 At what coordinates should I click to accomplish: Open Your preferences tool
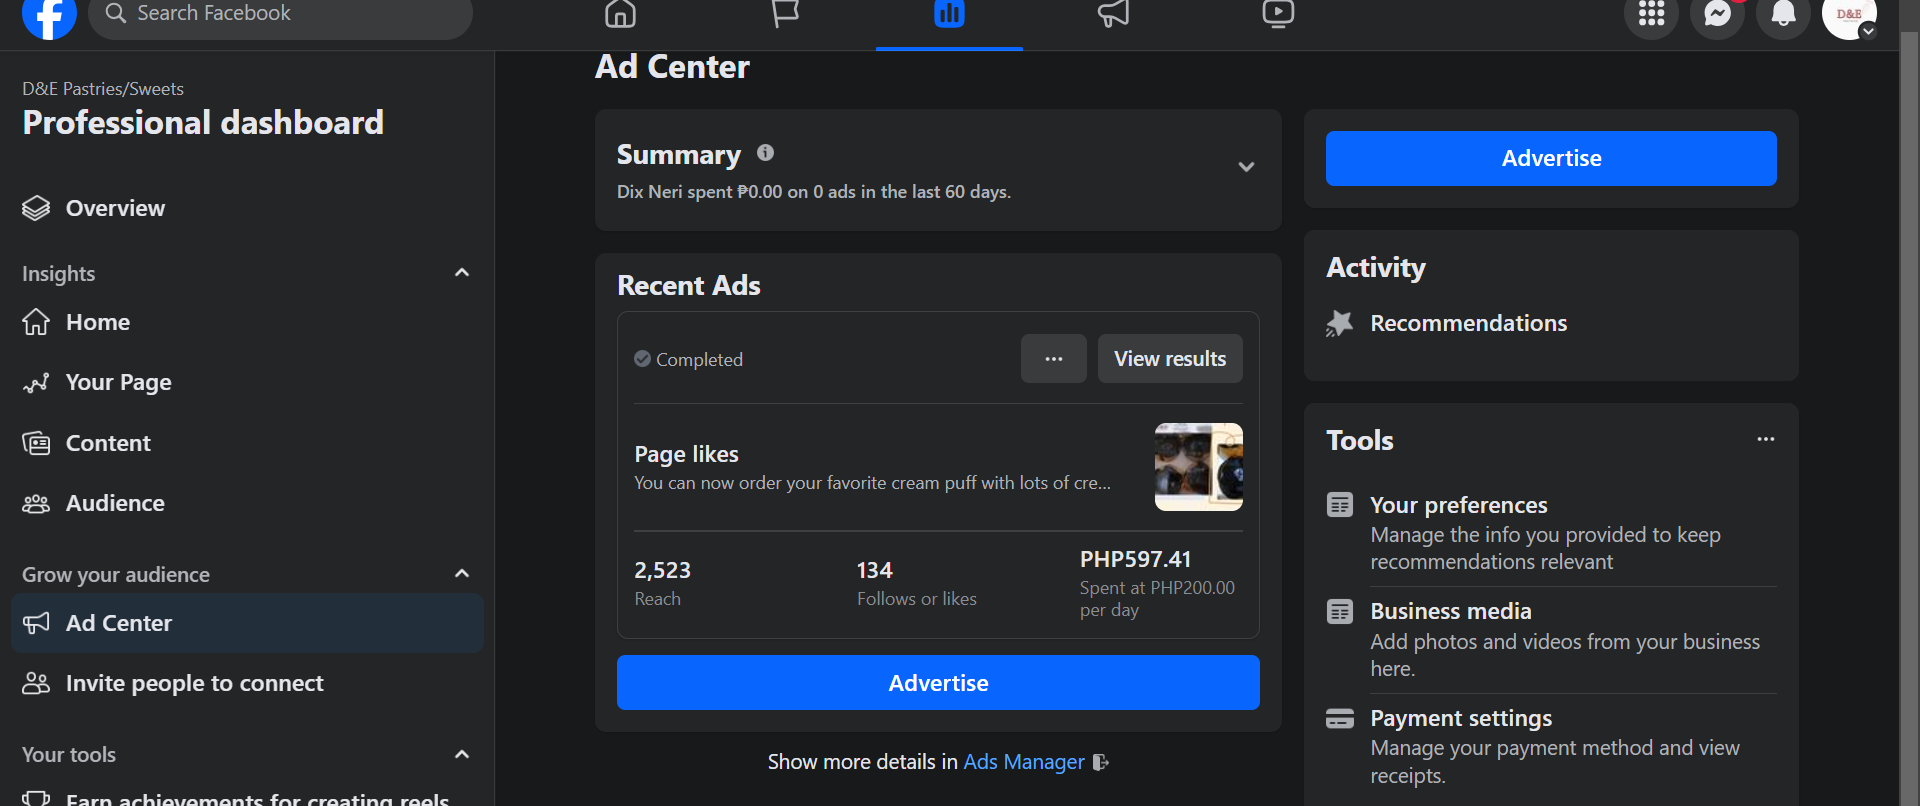pos(1551,533)
